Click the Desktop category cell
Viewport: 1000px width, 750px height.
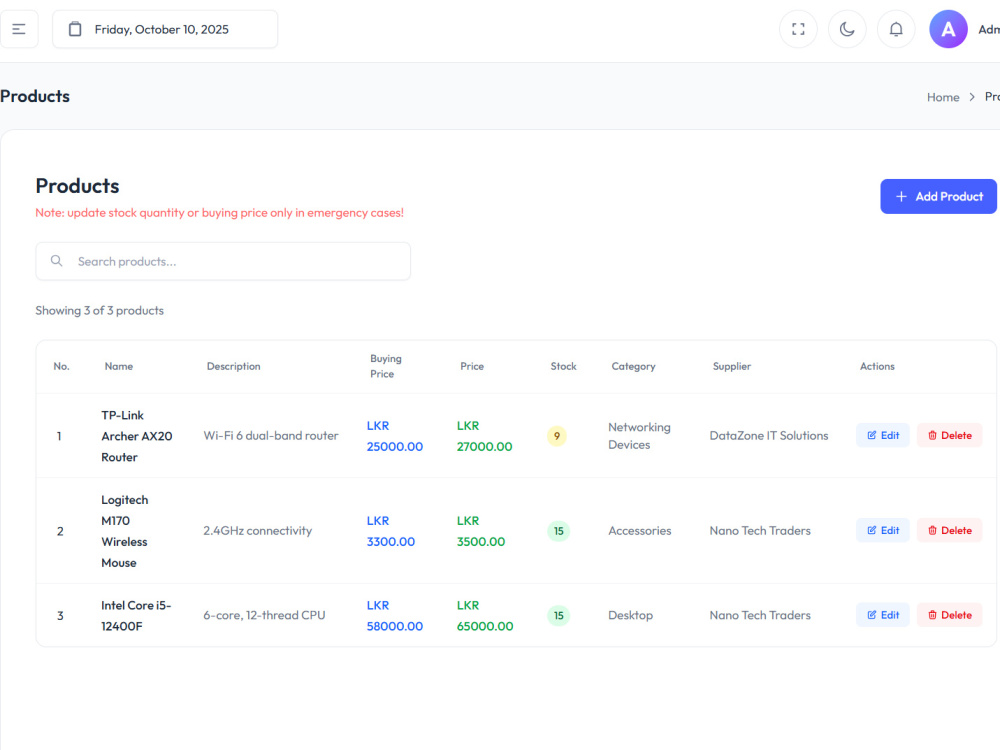[x=630, y=615]
